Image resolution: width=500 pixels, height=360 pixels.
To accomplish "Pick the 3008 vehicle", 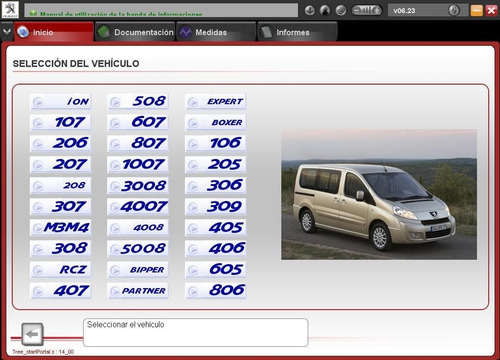I will 138,186.
